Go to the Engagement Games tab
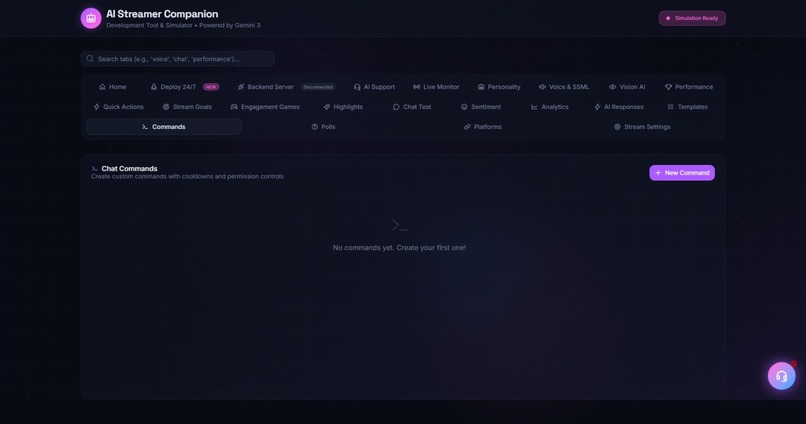806x424 pixels. coord(265,107)
